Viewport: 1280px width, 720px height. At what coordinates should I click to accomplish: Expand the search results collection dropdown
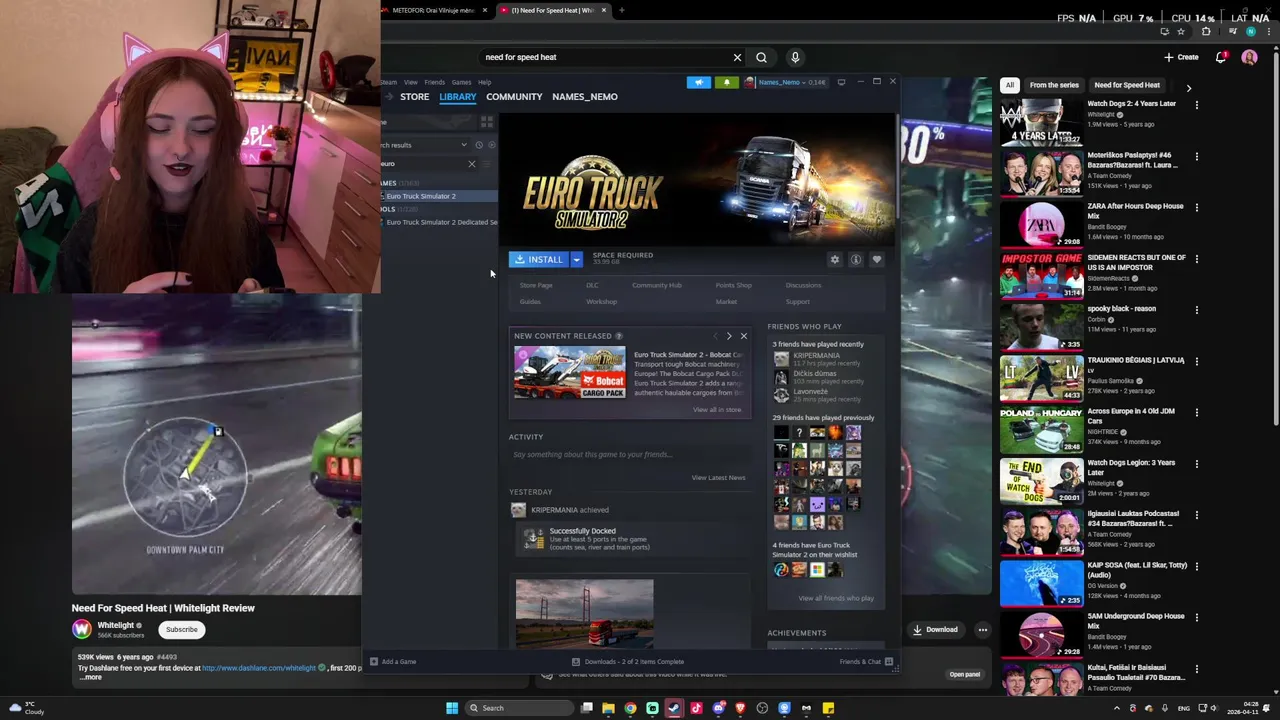464,145
